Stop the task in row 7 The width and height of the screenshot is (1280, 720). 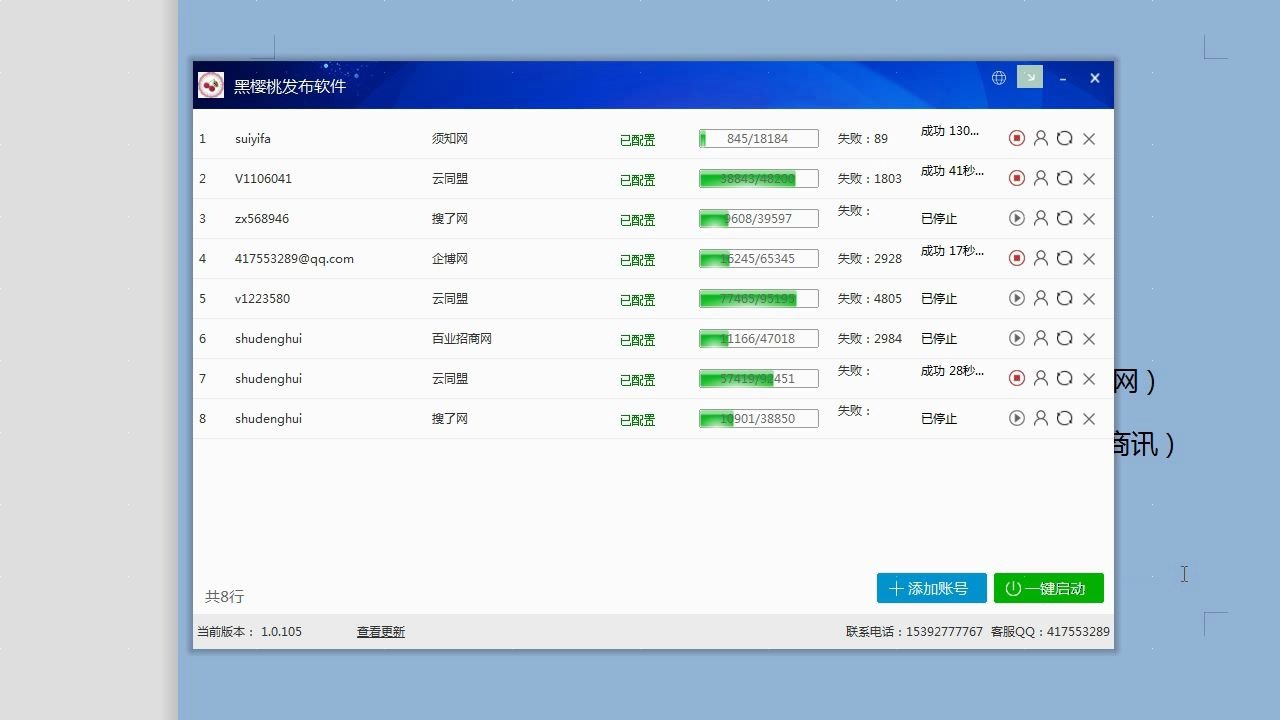[x=1017, y=378]
